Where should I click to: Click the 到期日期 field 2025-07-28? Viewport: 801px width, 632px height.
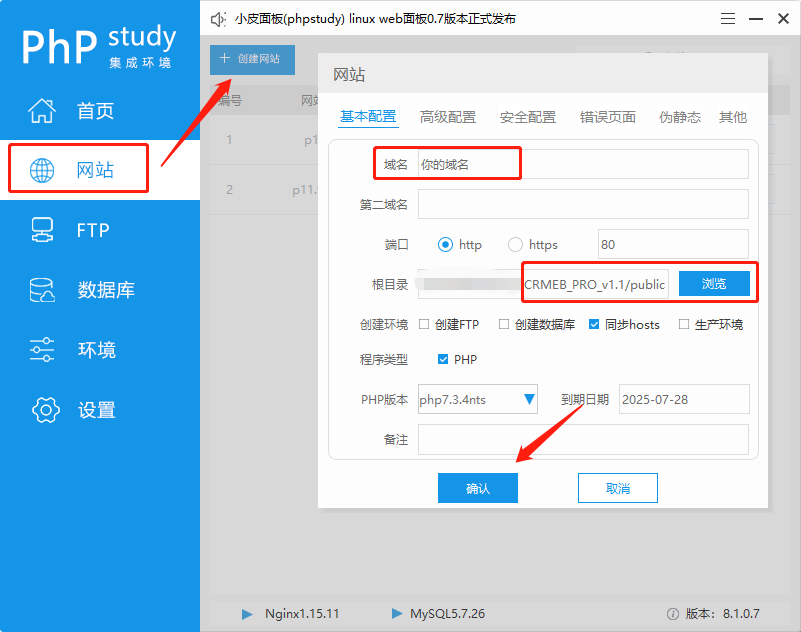(684, 399)
